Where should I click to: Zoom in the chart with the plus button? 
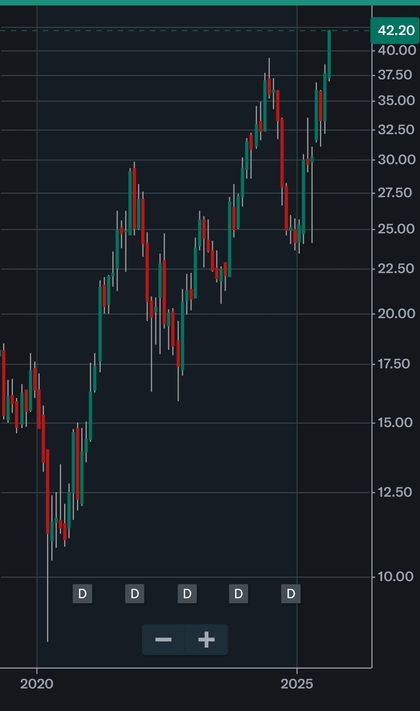pyautogui.click(x=206, y=639)
